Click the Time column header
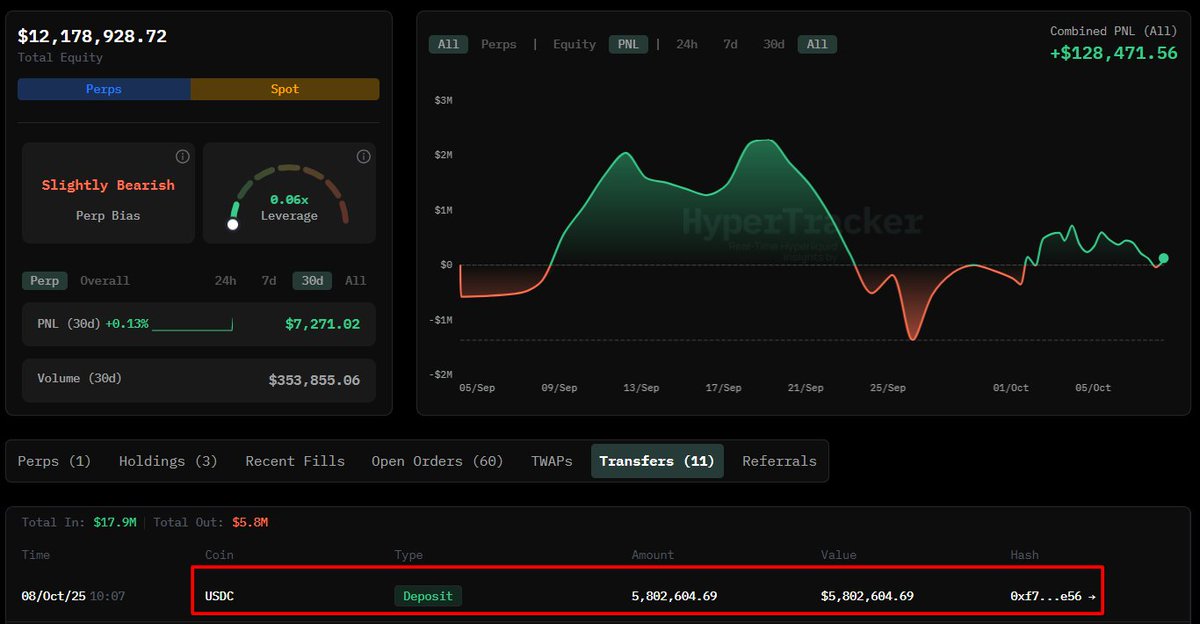Screen dimensions: 1200x624 pos(36,555)
